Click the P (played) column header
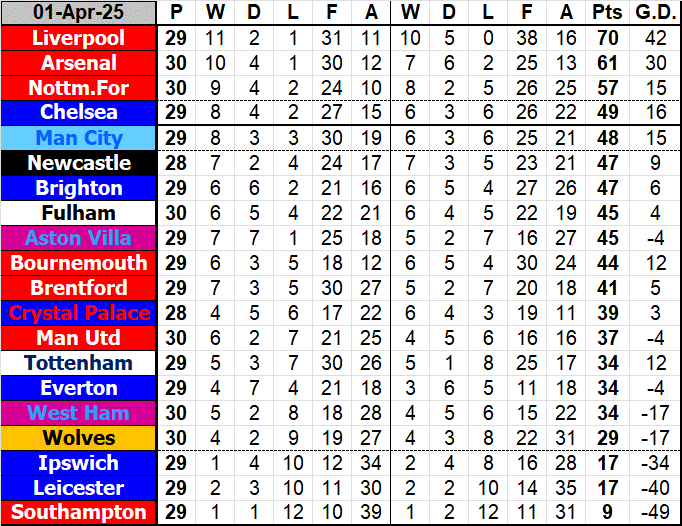 [177, 13]
